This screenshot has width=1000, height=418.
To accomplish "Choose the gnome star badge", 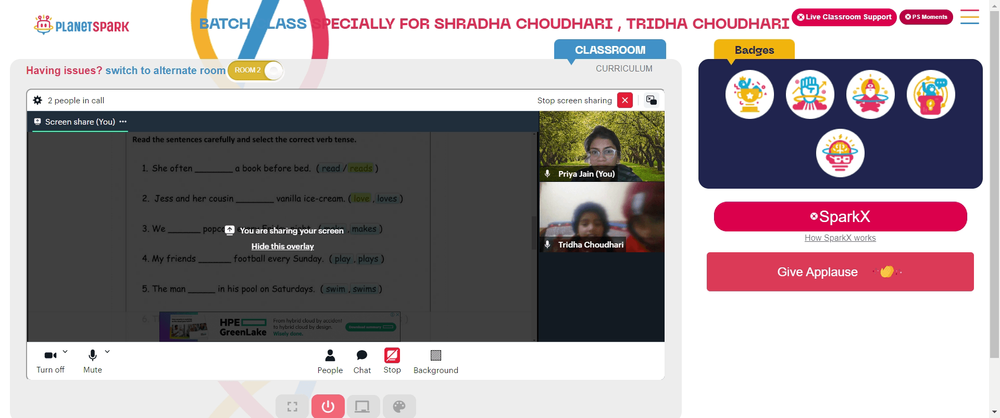I will [x=871, y=94].
